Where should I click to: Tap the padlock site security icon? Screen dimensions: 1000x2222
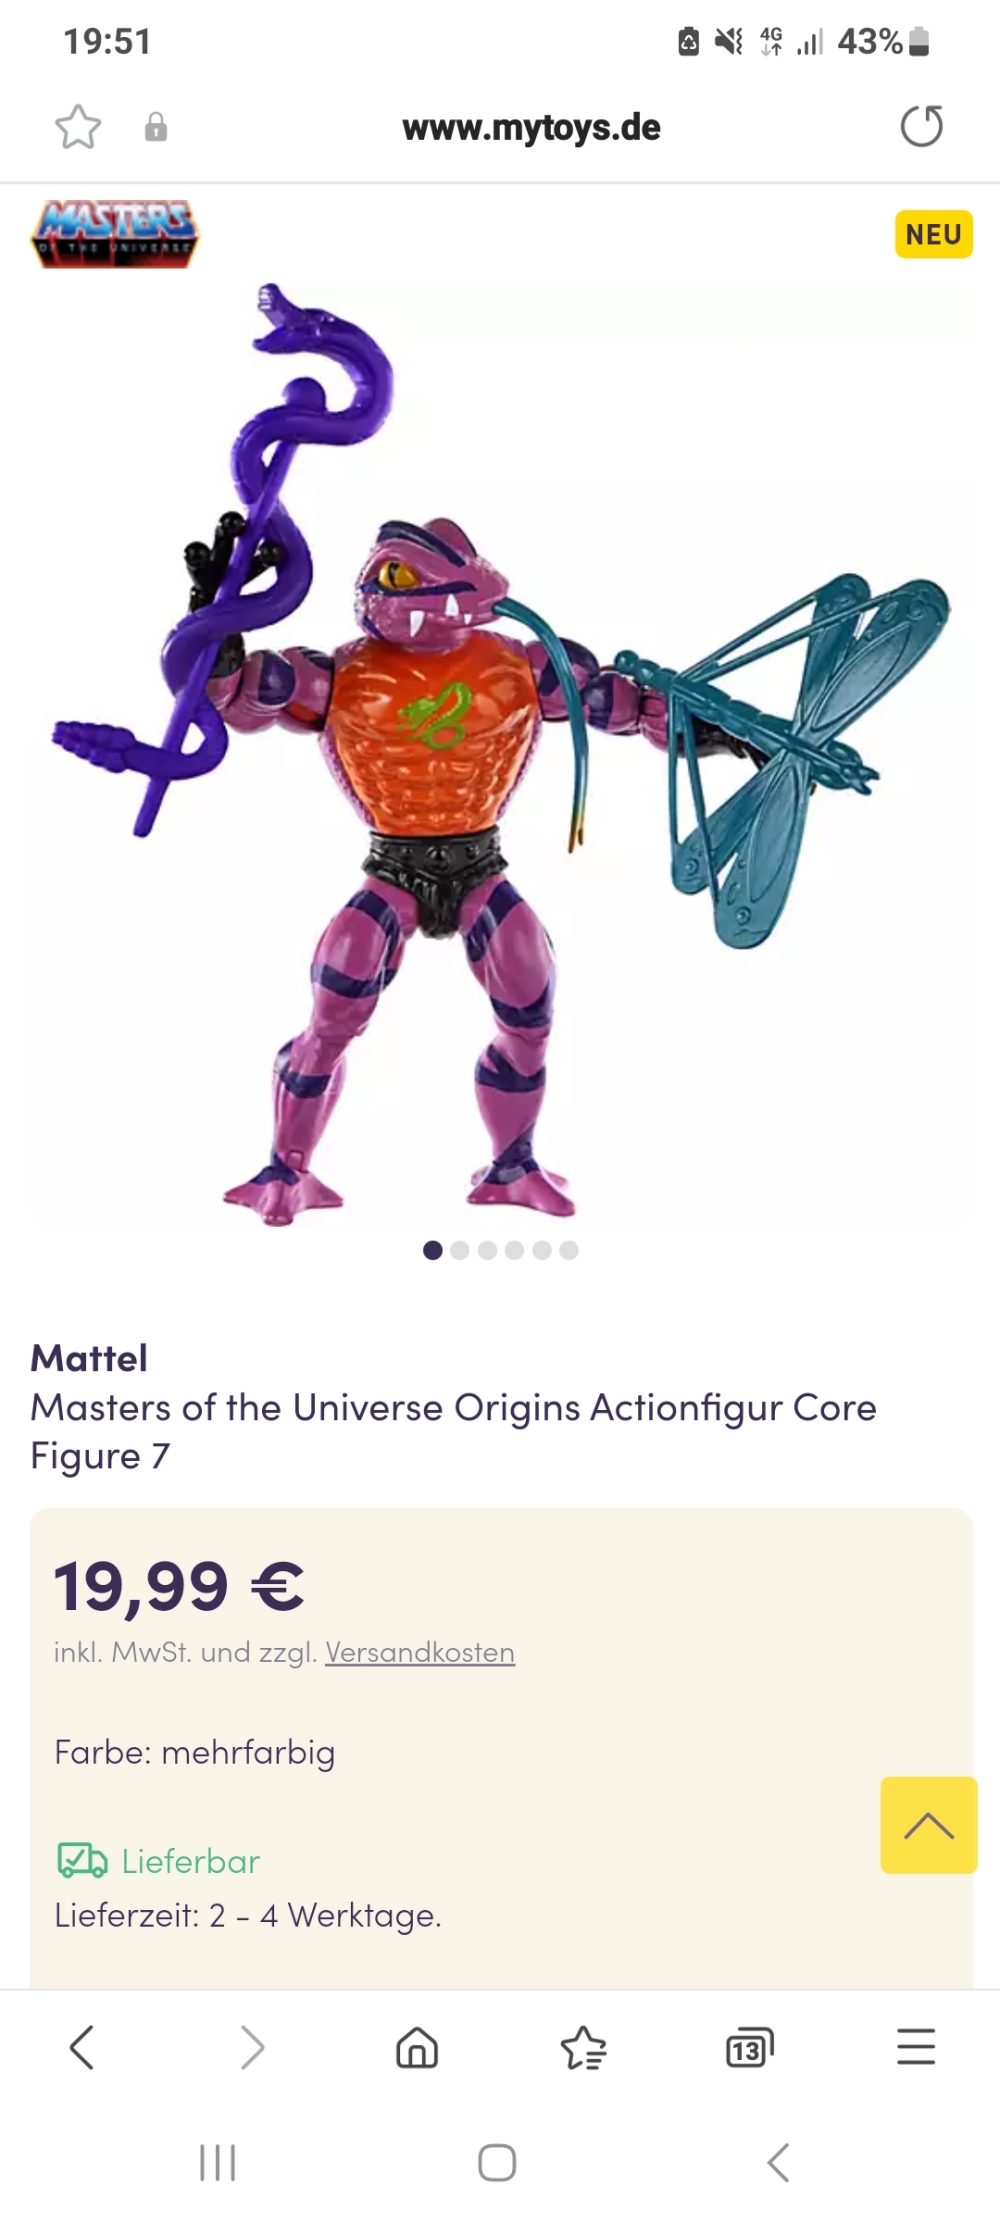[x=156, y=127]
